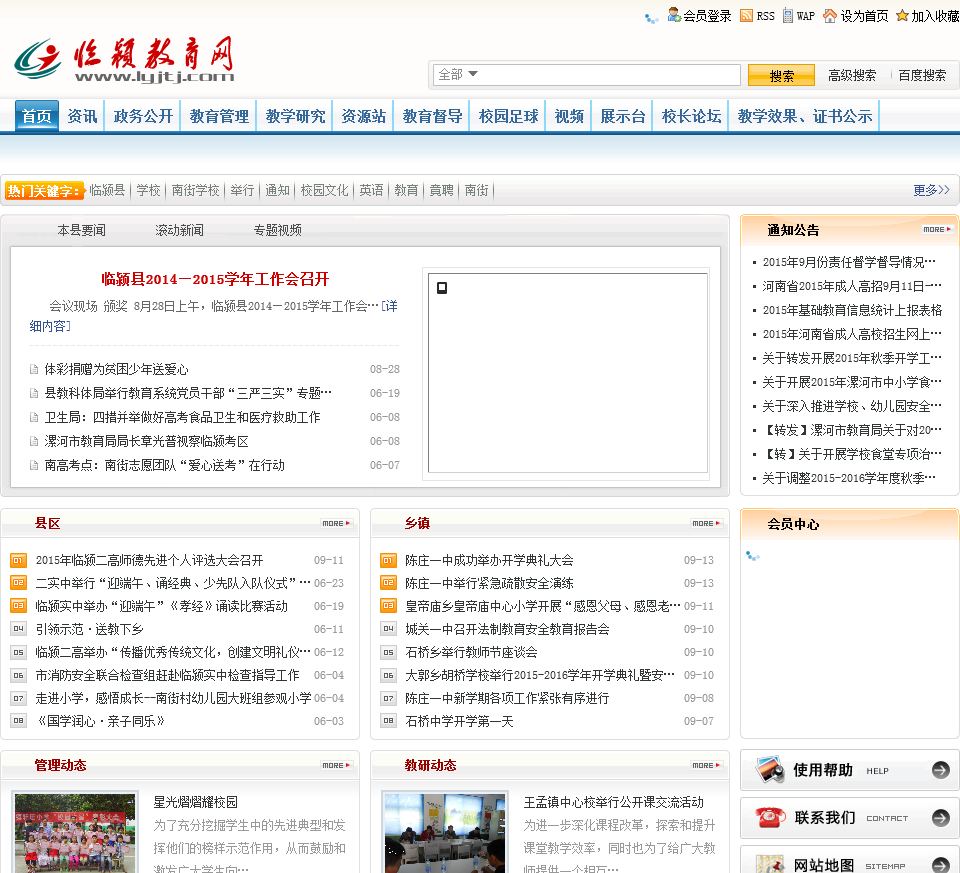Screen dimensions: 960x873
Task: Switch to the 滚动新闻 tab
Action: (179, 230)
